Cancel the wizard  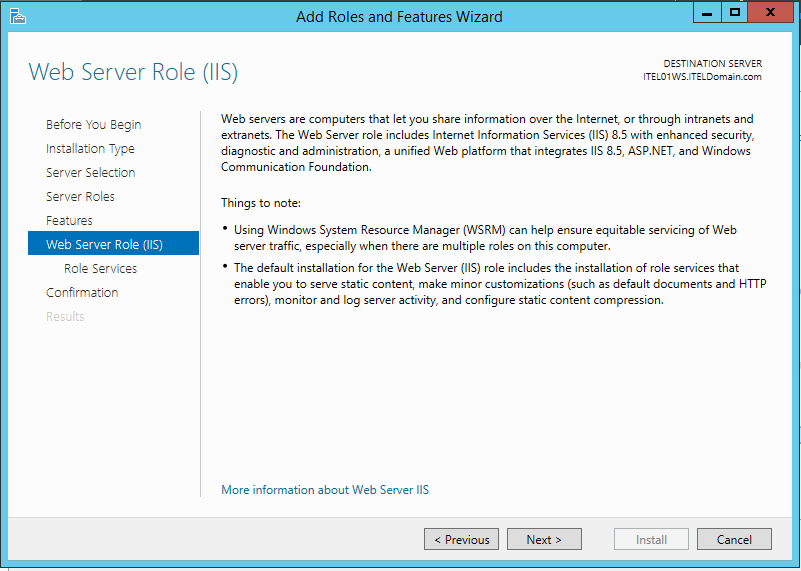point(734,539)
